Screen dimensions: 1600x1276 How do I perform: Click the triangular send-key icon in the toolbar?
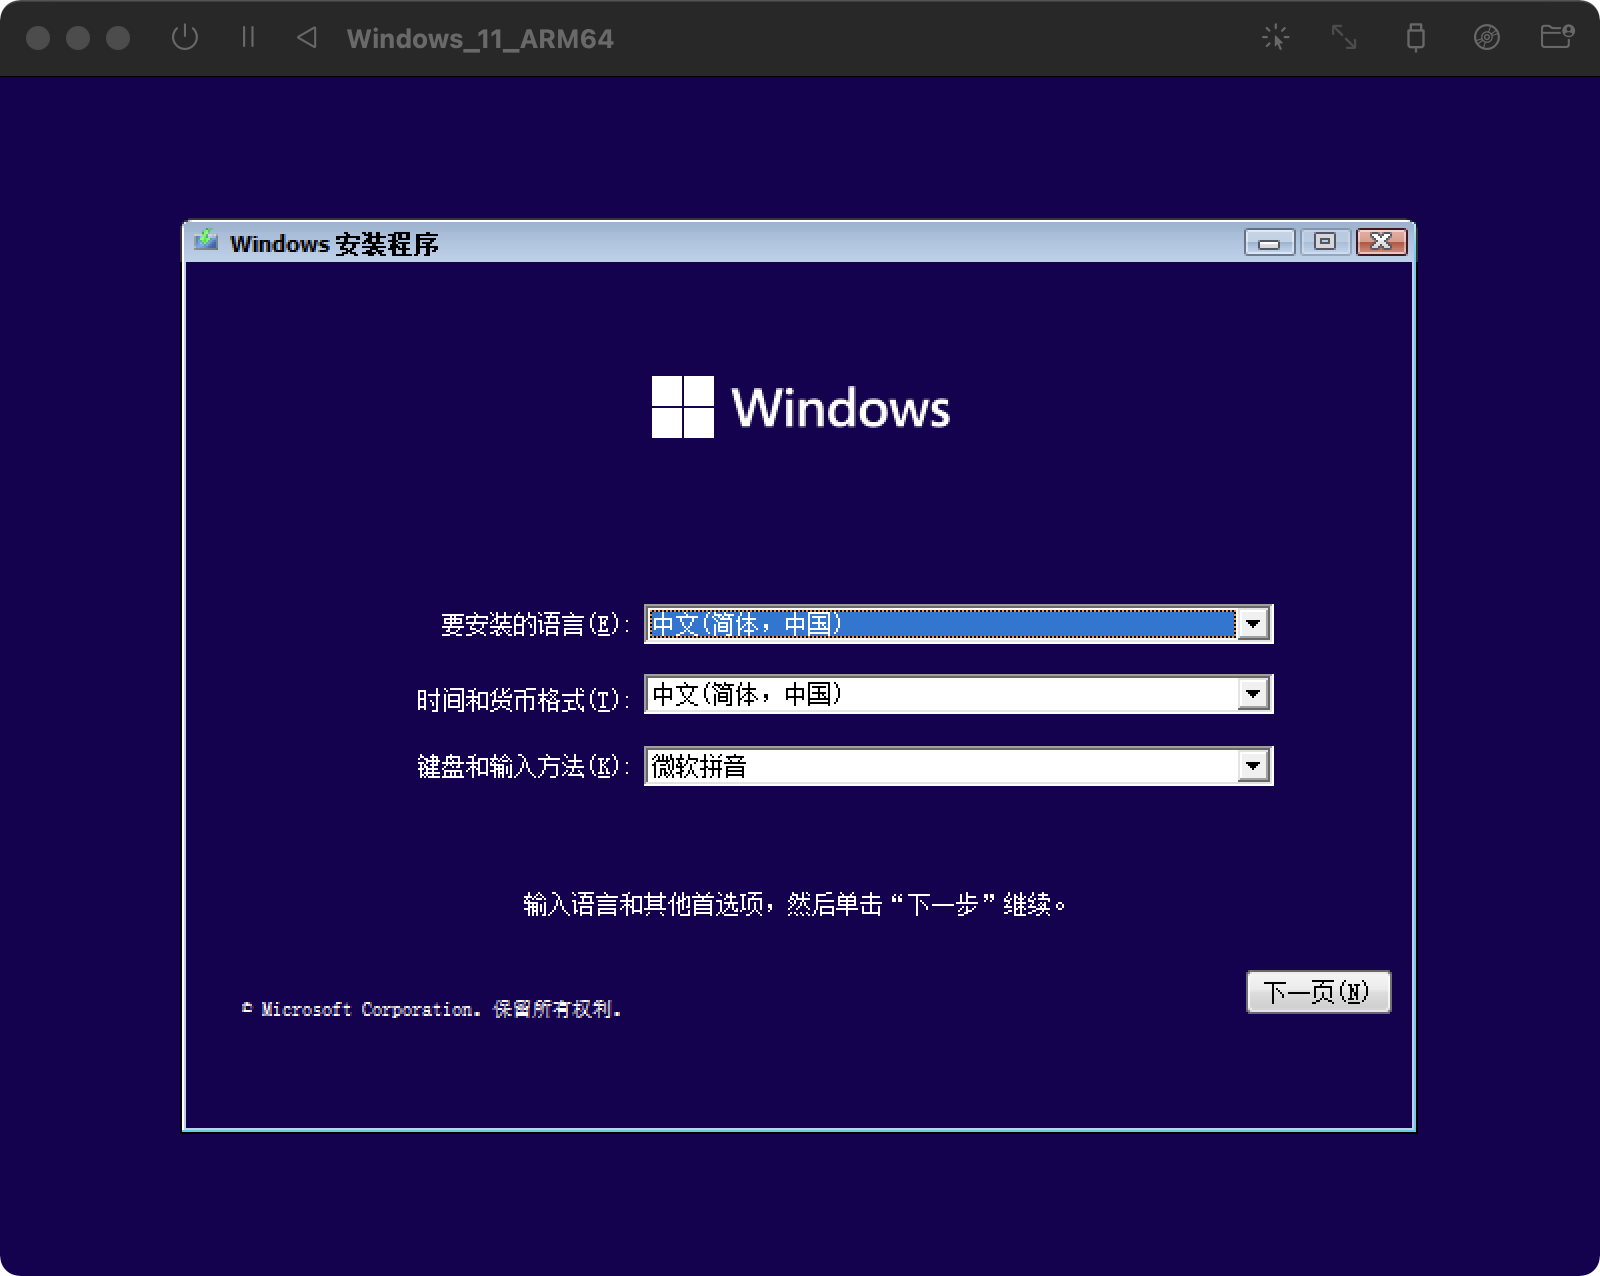pyautogui.click(x=308, y=38)
